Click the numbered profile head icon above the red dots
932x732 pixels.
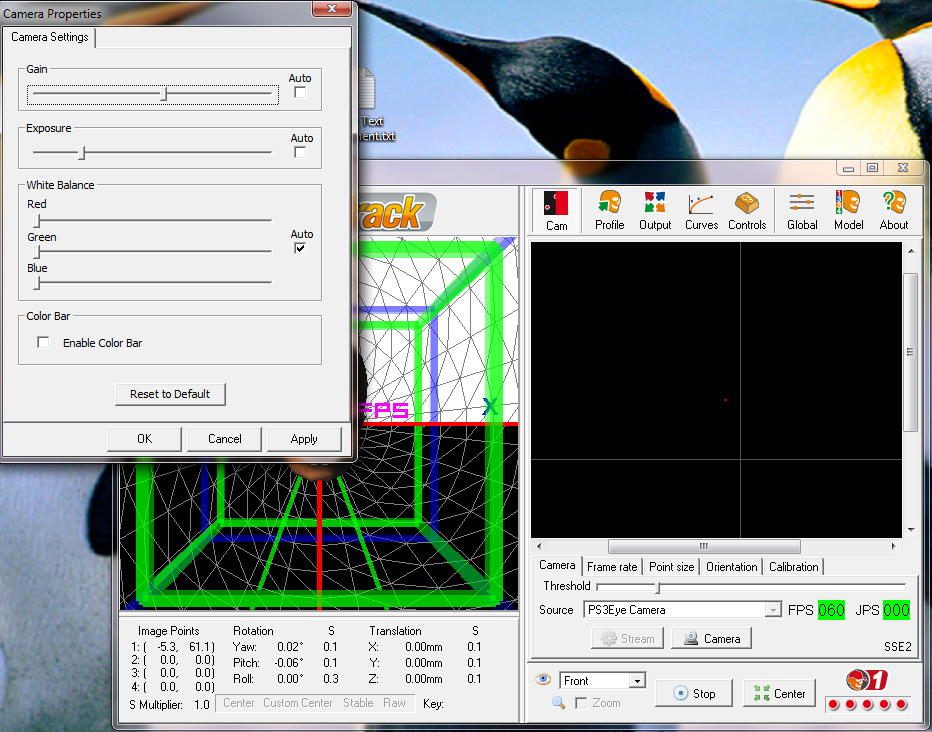pos(867,680)
